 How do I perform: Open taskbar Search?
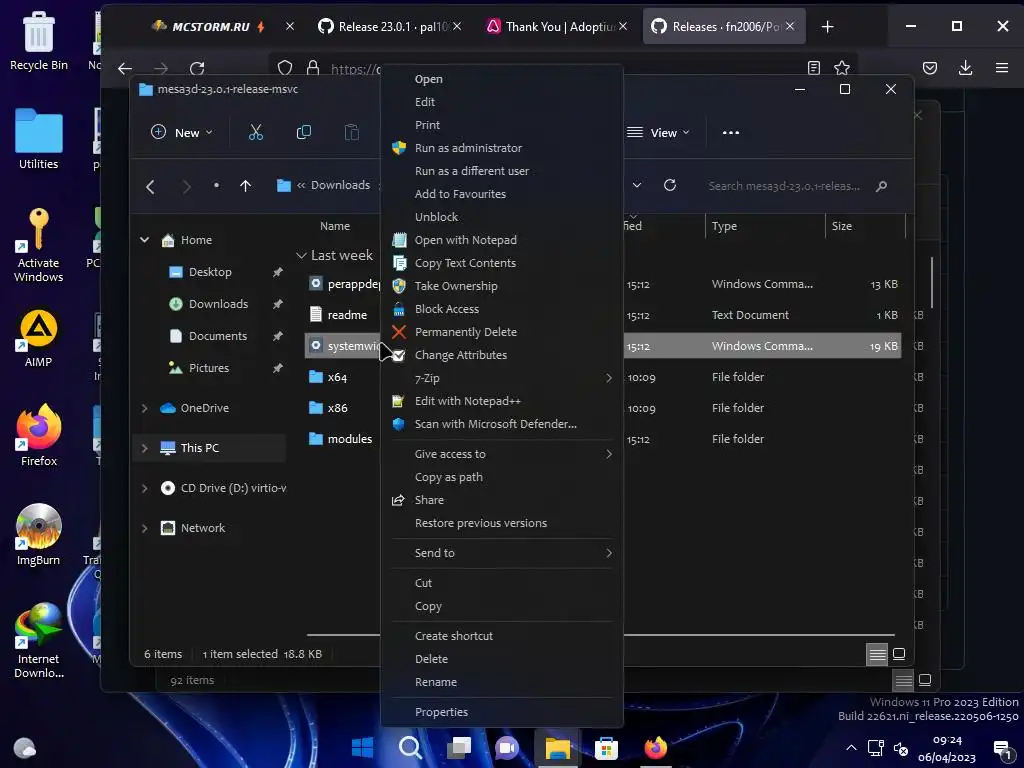coord(411,747)
